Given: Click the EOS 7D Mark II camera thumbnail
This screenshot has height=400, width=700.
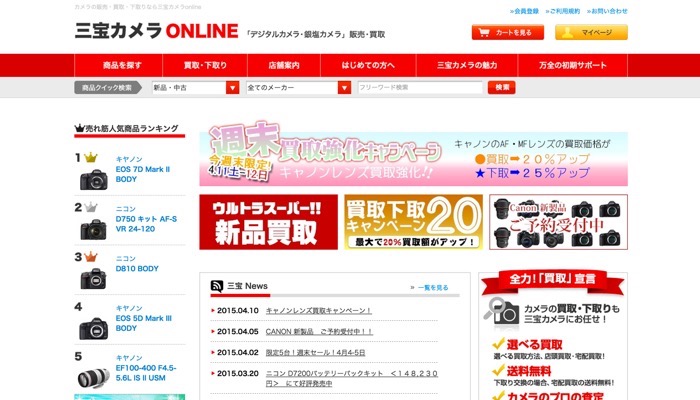Looking at the screenshot, I should click(94, 179).
